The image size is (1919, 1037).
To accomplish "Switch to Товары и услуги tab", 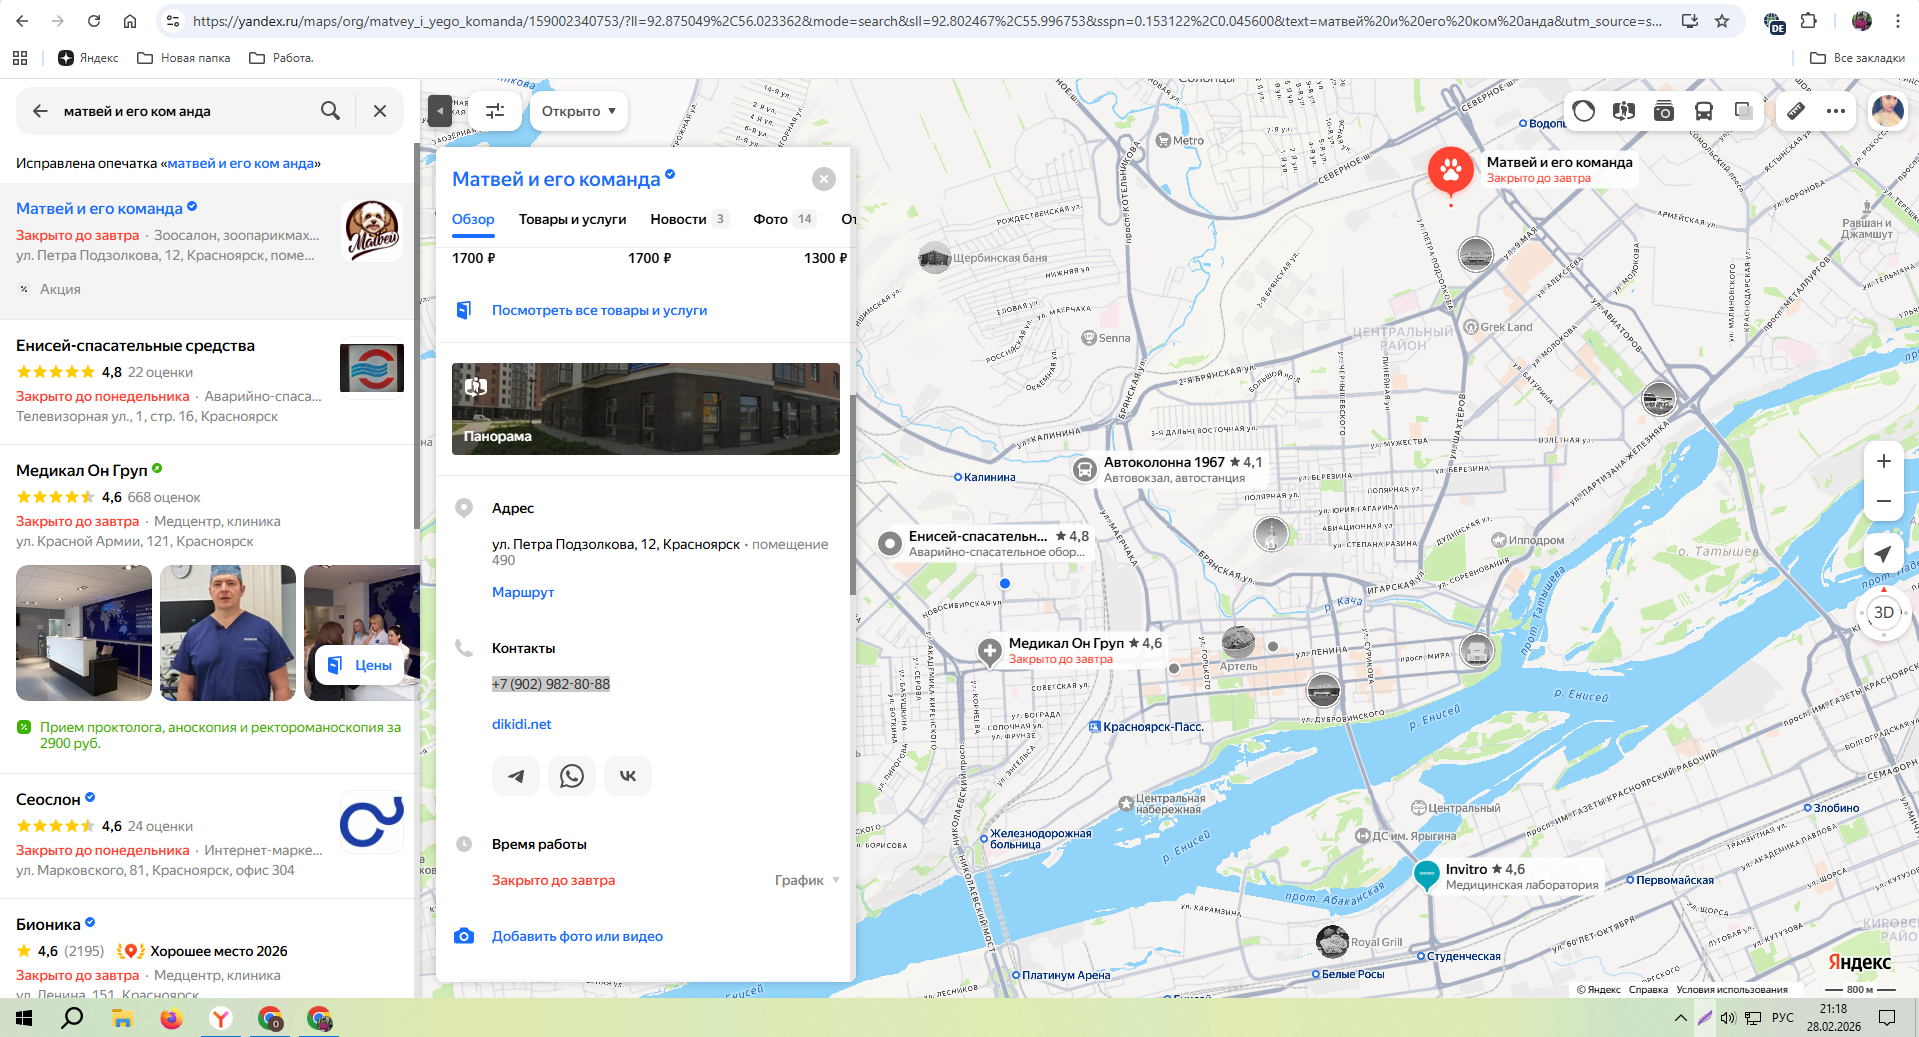I will [572, 219].
